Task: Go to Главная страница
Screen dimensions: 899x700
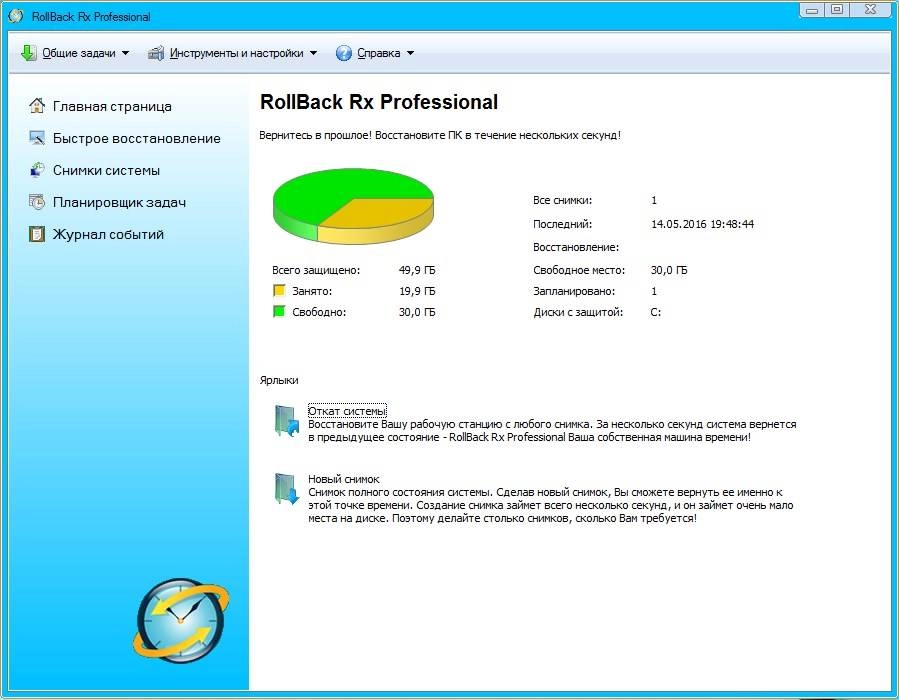Action: [112, 106]
